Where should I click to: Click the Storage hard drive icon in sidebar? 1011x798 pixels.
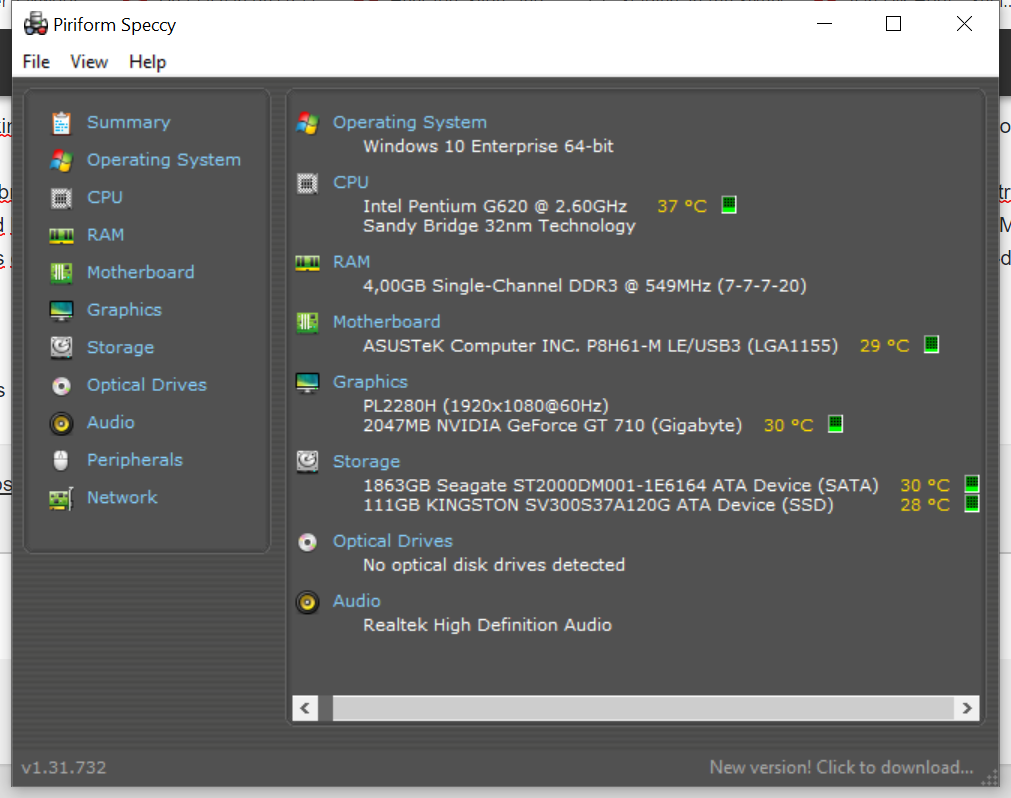tap(61, 347)
